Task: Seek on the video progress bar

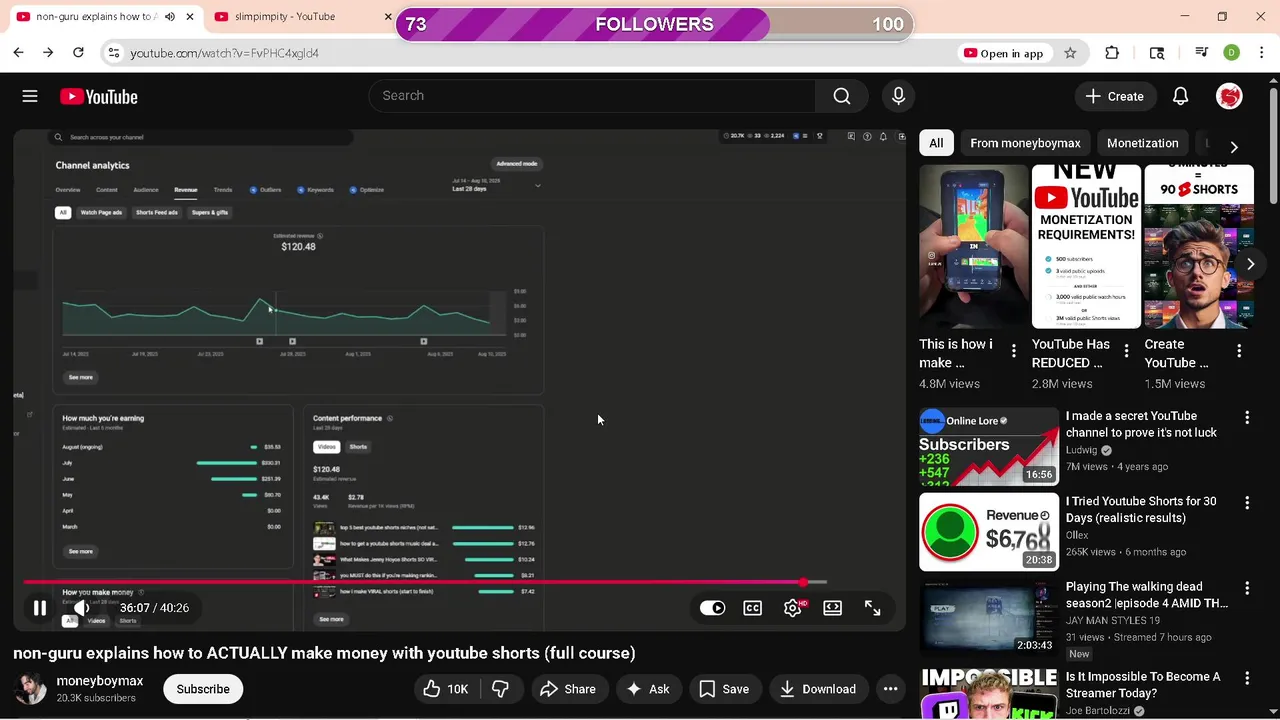Action: click(425, 582)
